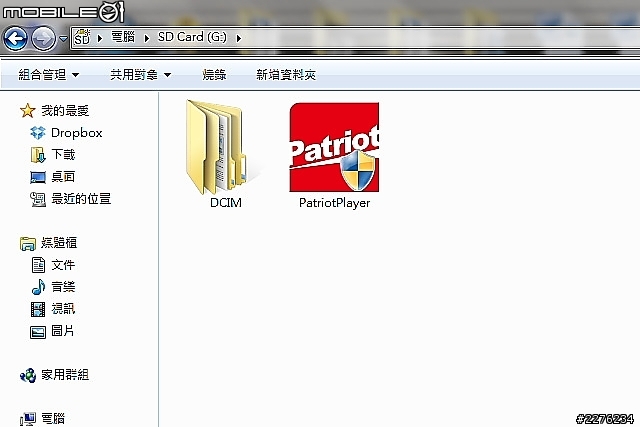This screenshot has width=640, height=427.
Task: Click the computer icon in sidebar
Action: 28,419
